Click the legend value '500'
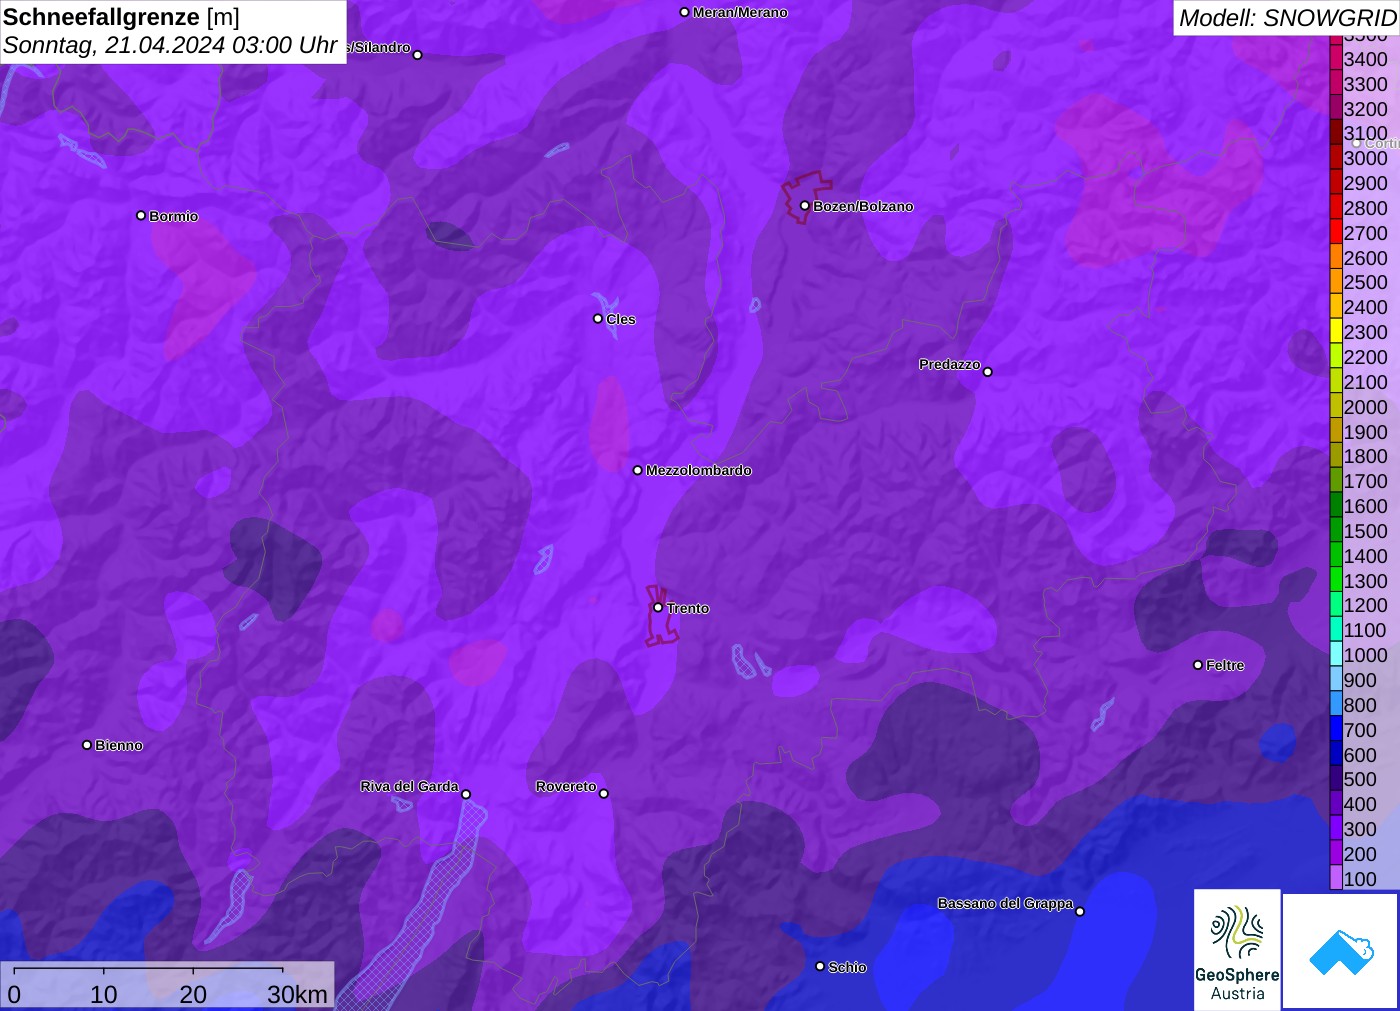Screen dimensions: 1400x1011 (x=1359, y=779)
